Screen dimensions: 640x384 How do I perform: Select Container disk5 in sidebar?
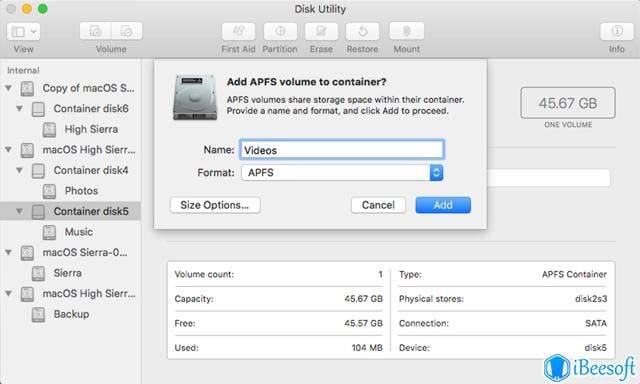coord(91,211)
